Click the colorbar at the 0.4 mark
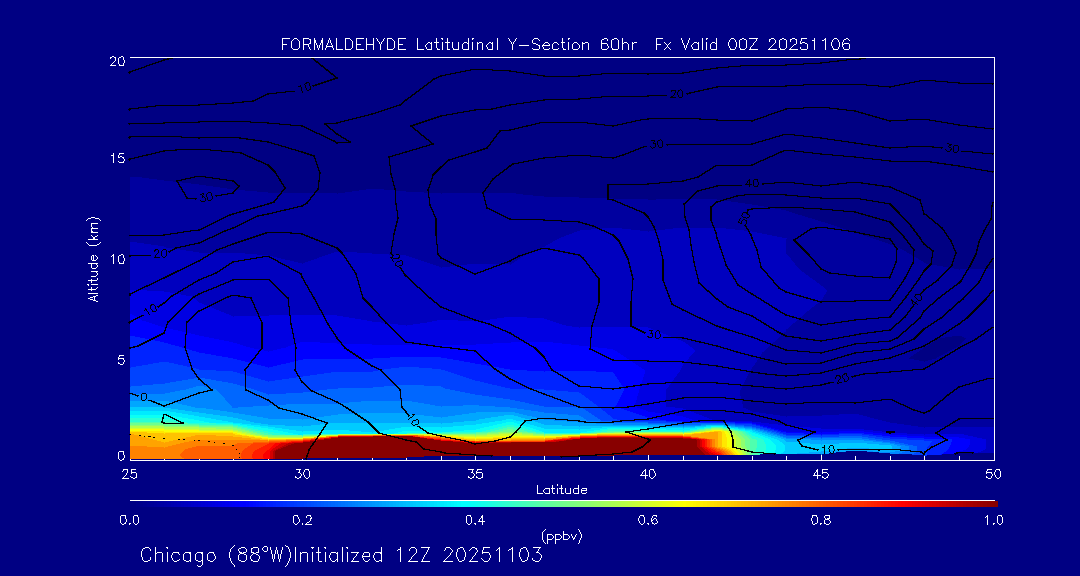 pos(476,502)
